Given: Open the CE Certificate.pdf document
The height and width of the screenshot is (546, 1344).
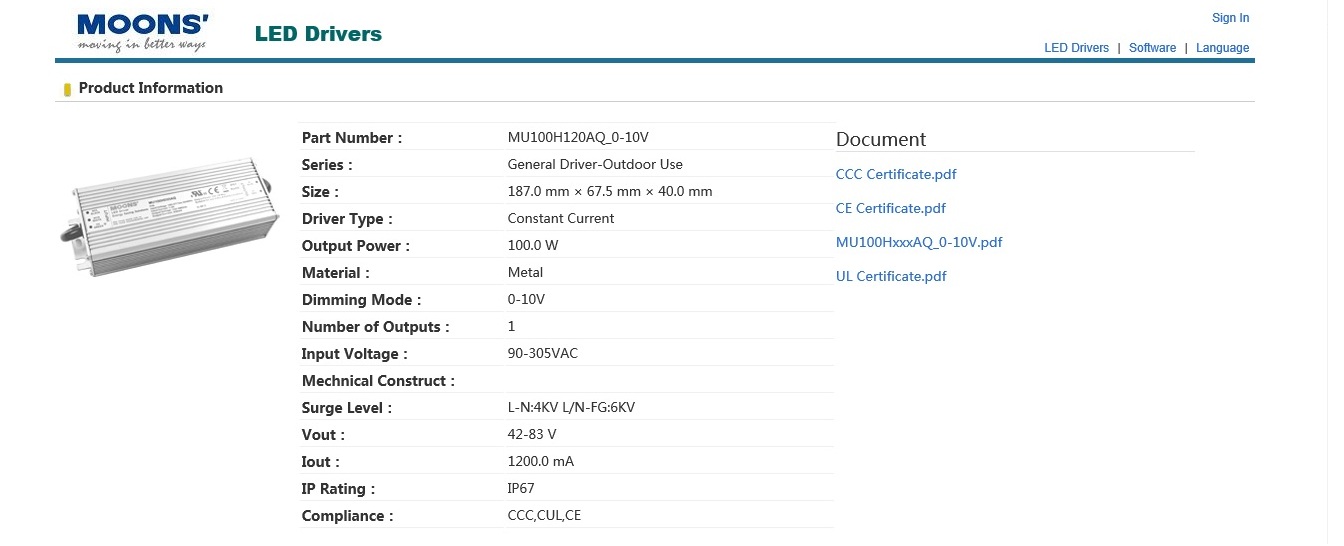Looking at the screenshot, I should pyautogui.click(x=890, y=209).
